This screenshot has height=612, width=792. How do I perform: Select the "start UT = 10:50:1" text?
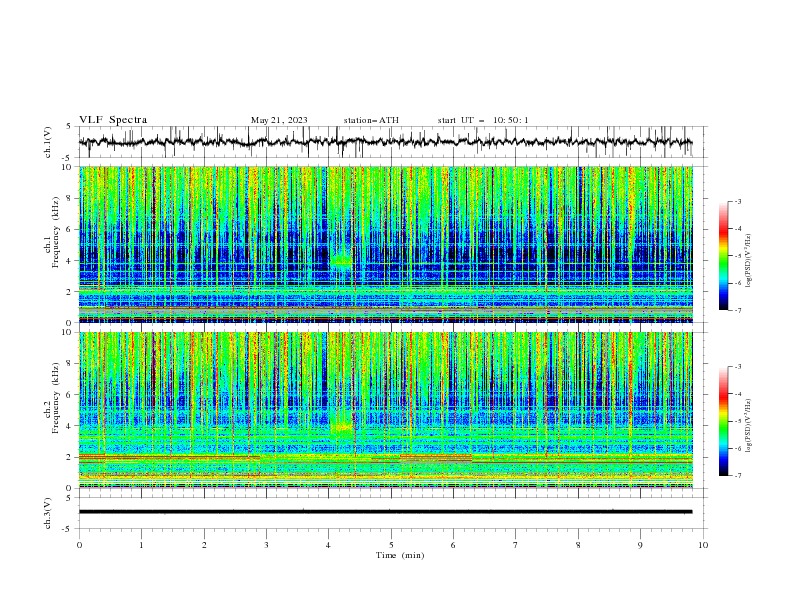(483, 120)
